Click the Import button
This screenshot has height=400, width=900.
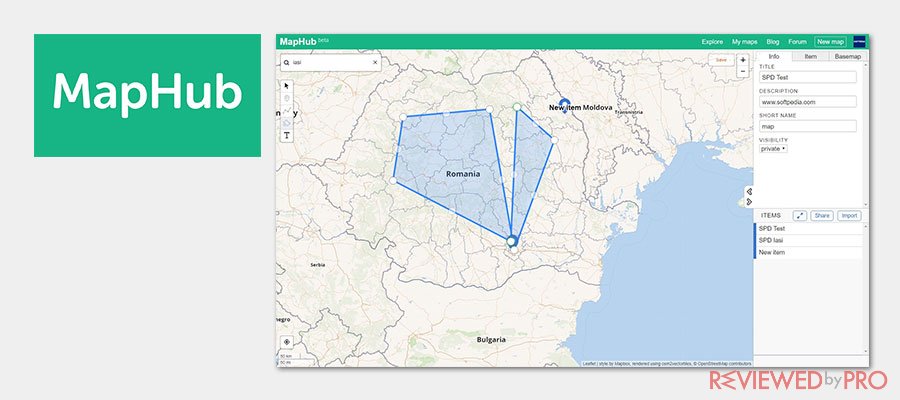(x=849, y=216)
